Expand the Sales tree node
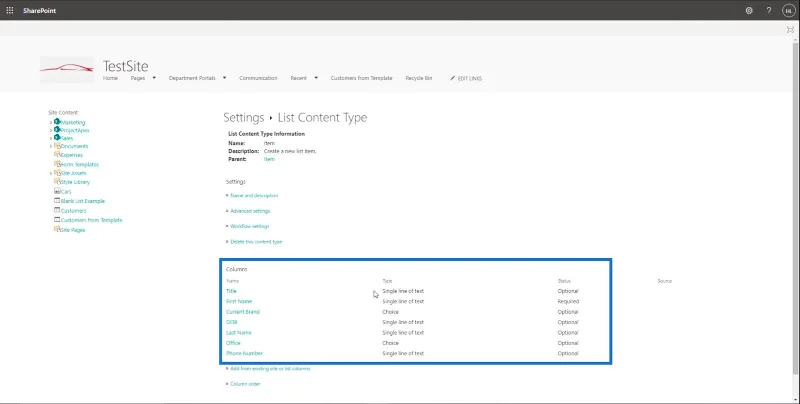 (51, 138)
